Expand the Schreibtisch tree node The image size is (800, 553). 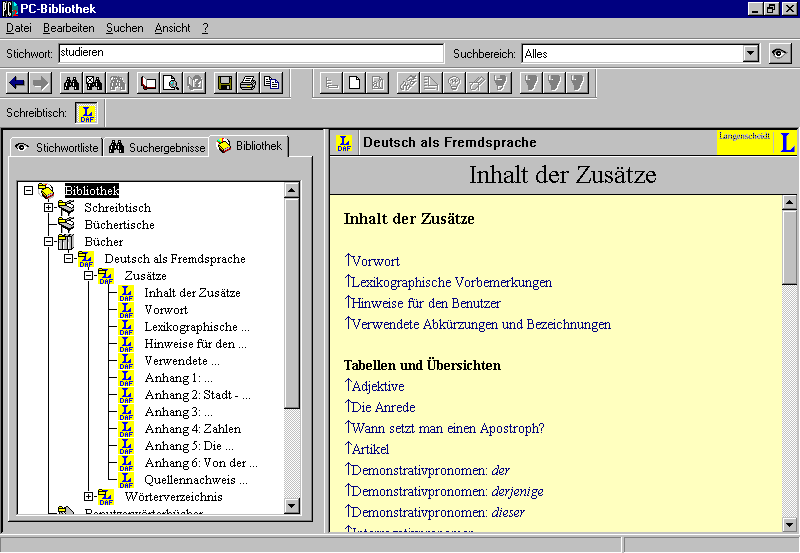coord(48,207)
